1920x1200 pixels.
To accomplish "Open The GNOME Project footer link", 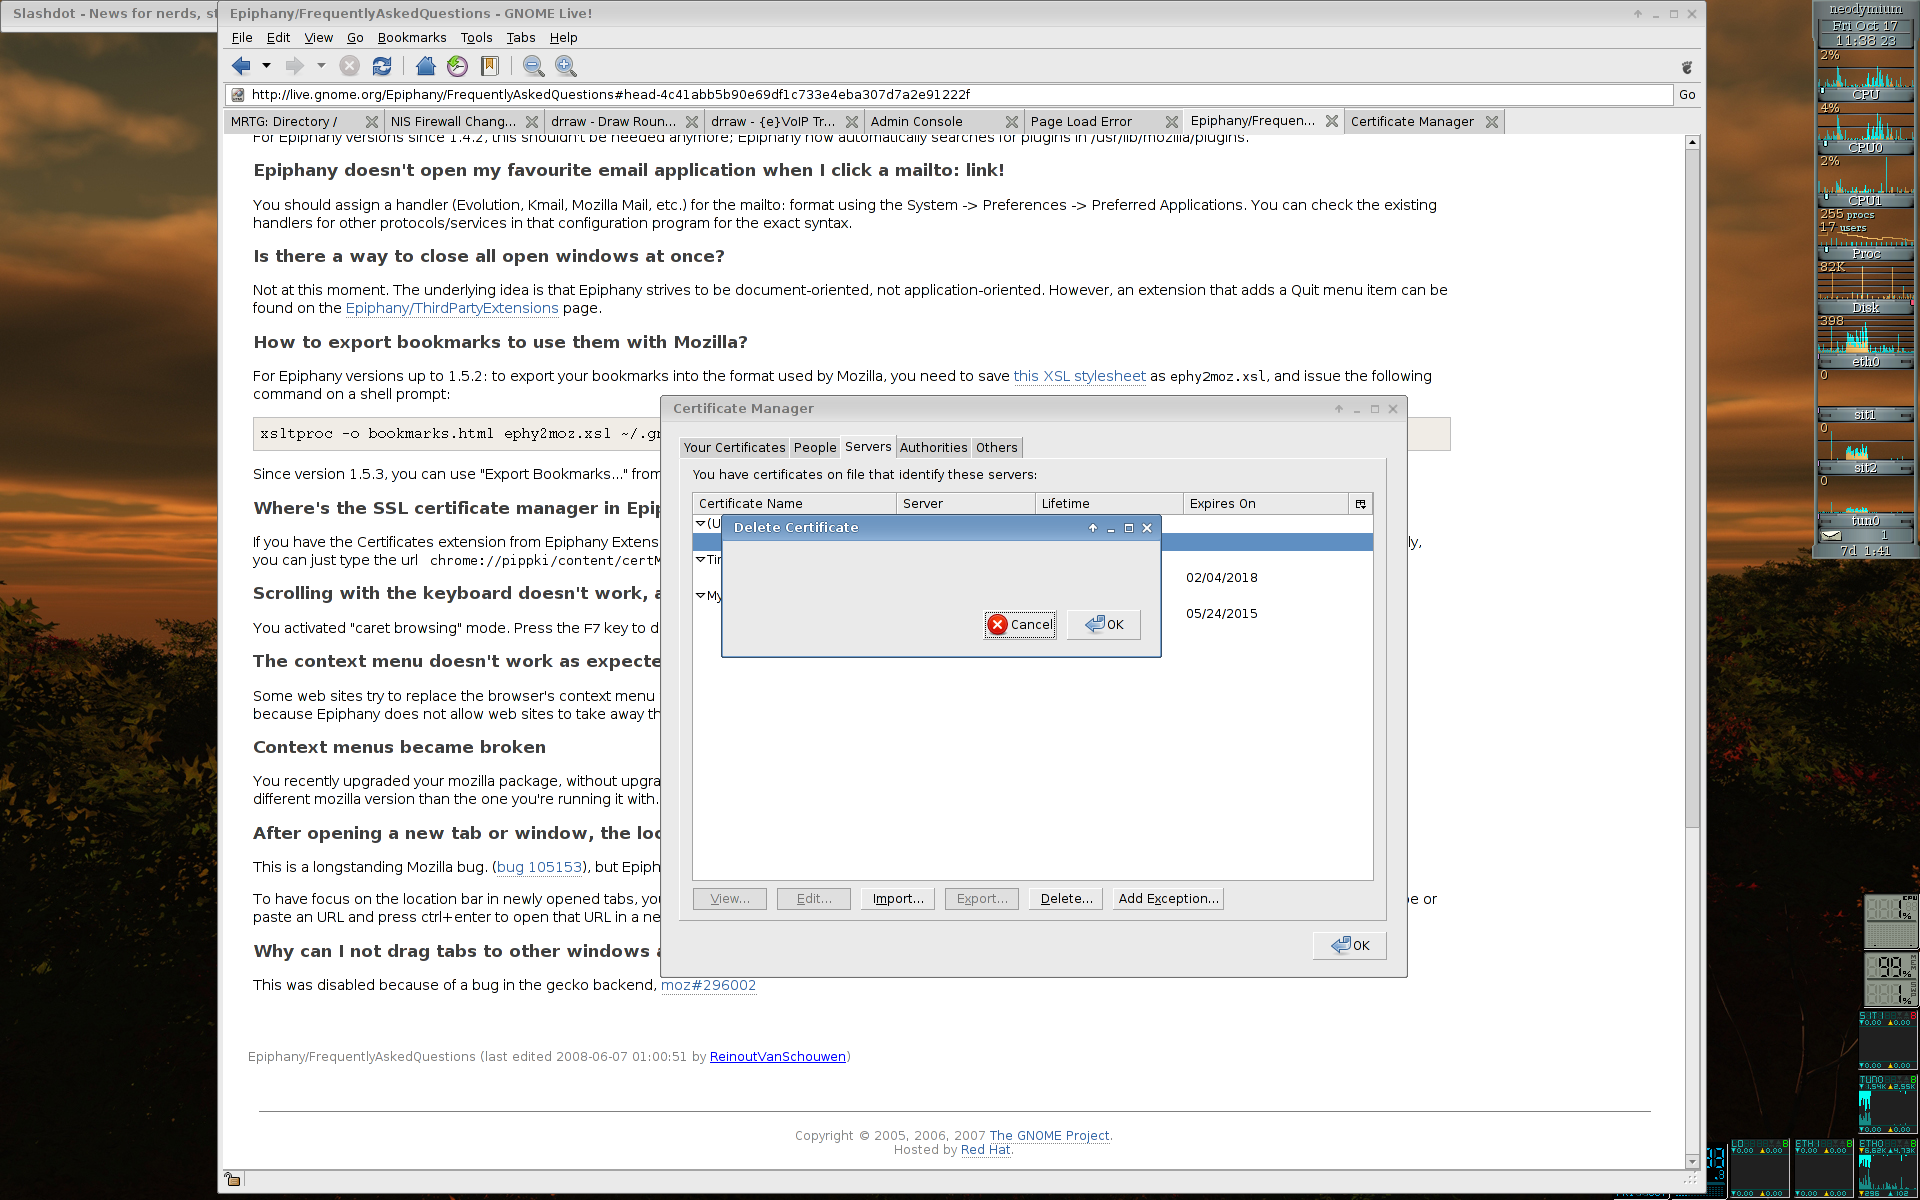I will coord(1049,1136).
